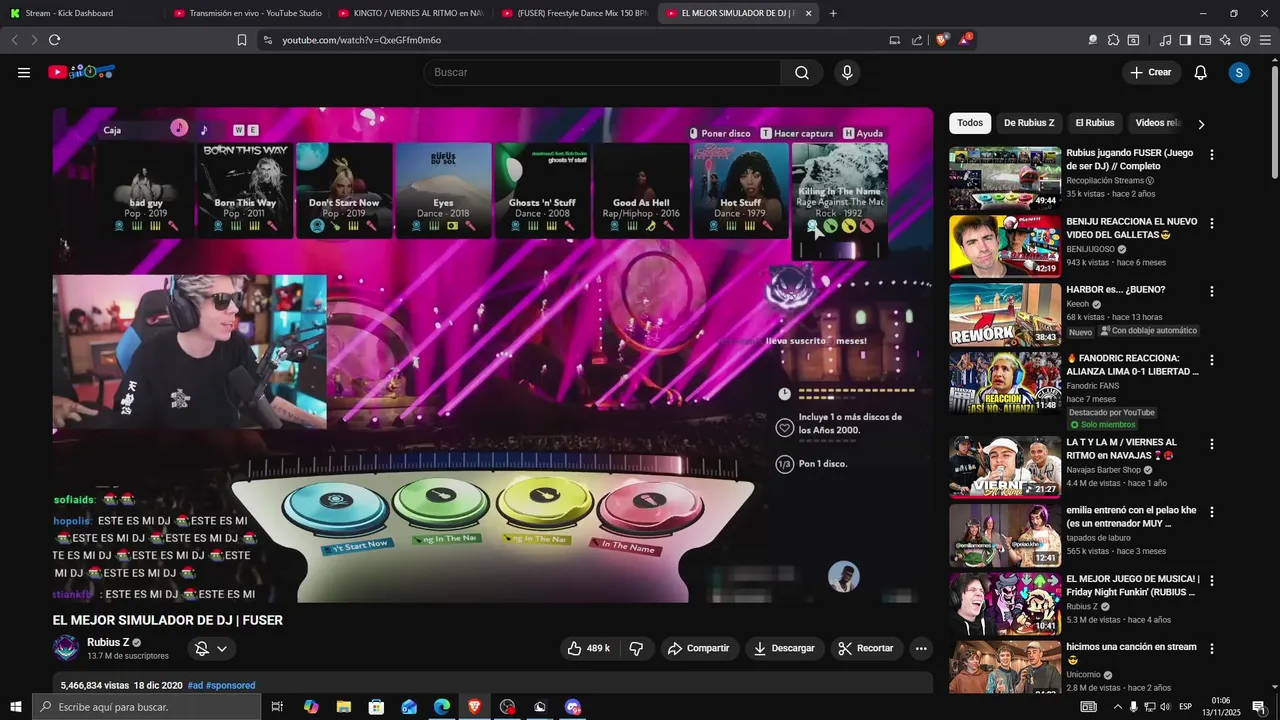Open options for the BENIJU REACCIONA video
Image resolution: width=1280 pixels, height=720 pixels.
pos(1212,223)
